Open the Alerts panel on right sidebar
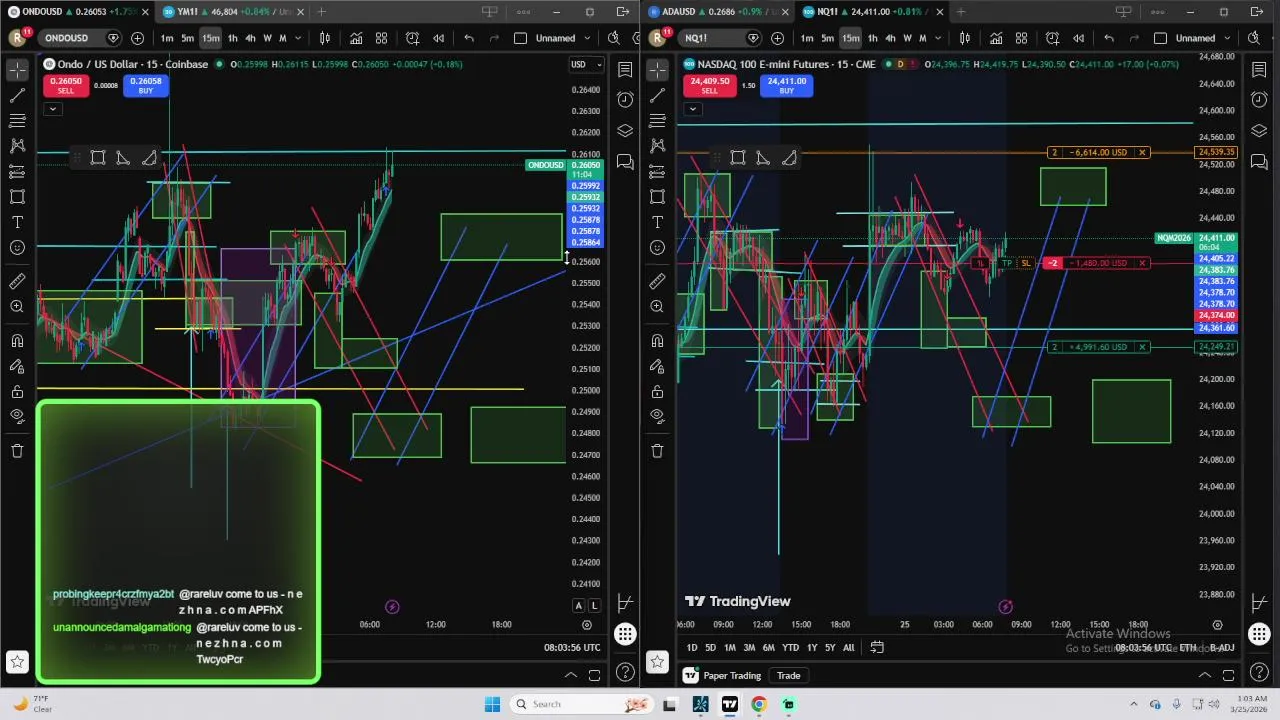1280x720 pixels. point(1259,99)
